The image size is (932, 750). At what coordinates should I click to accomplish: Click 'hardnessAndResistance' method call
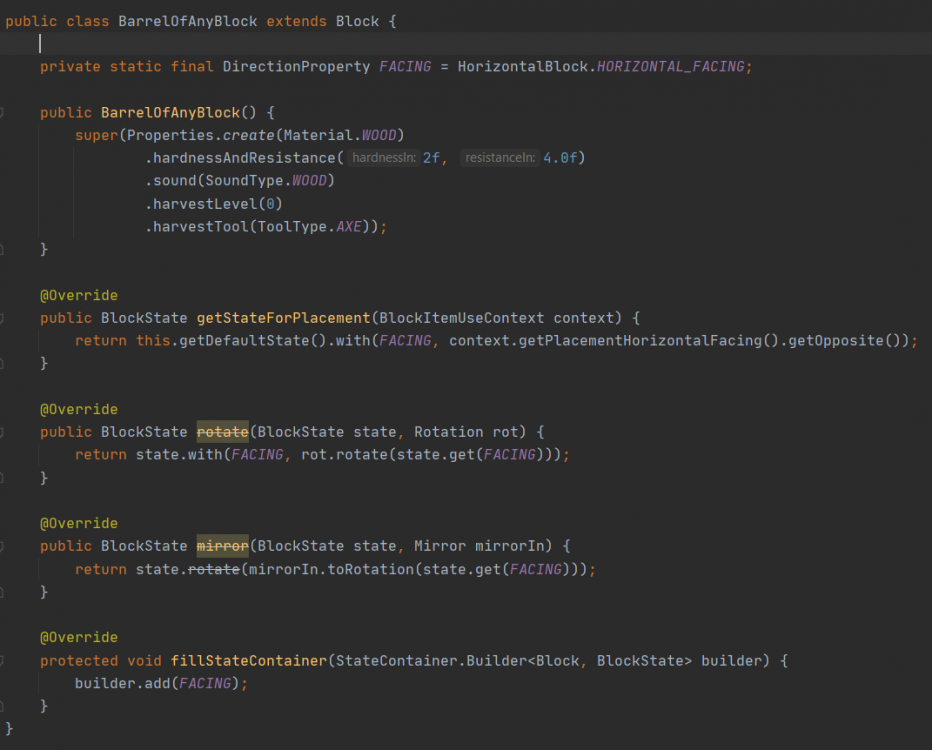244,158
